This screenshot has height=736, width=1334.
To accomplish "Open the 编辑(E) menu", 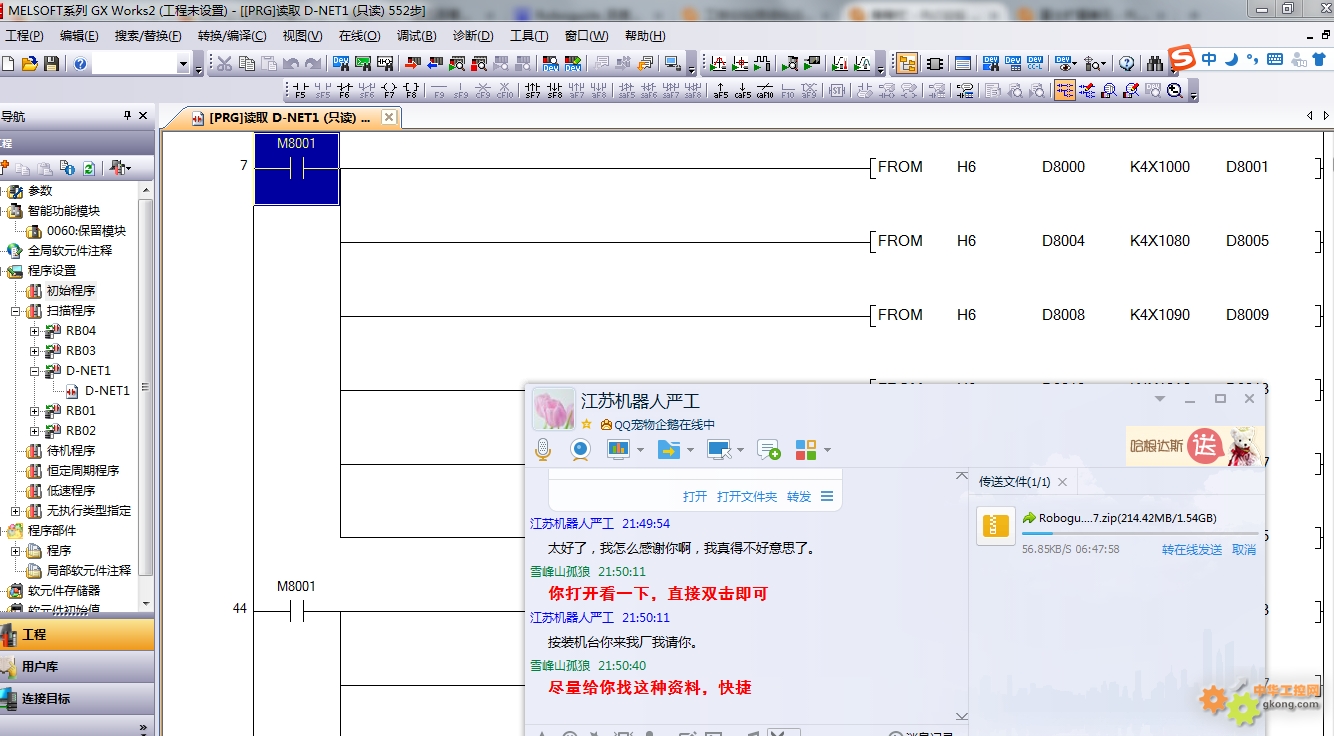I will [x=79, y=36].
